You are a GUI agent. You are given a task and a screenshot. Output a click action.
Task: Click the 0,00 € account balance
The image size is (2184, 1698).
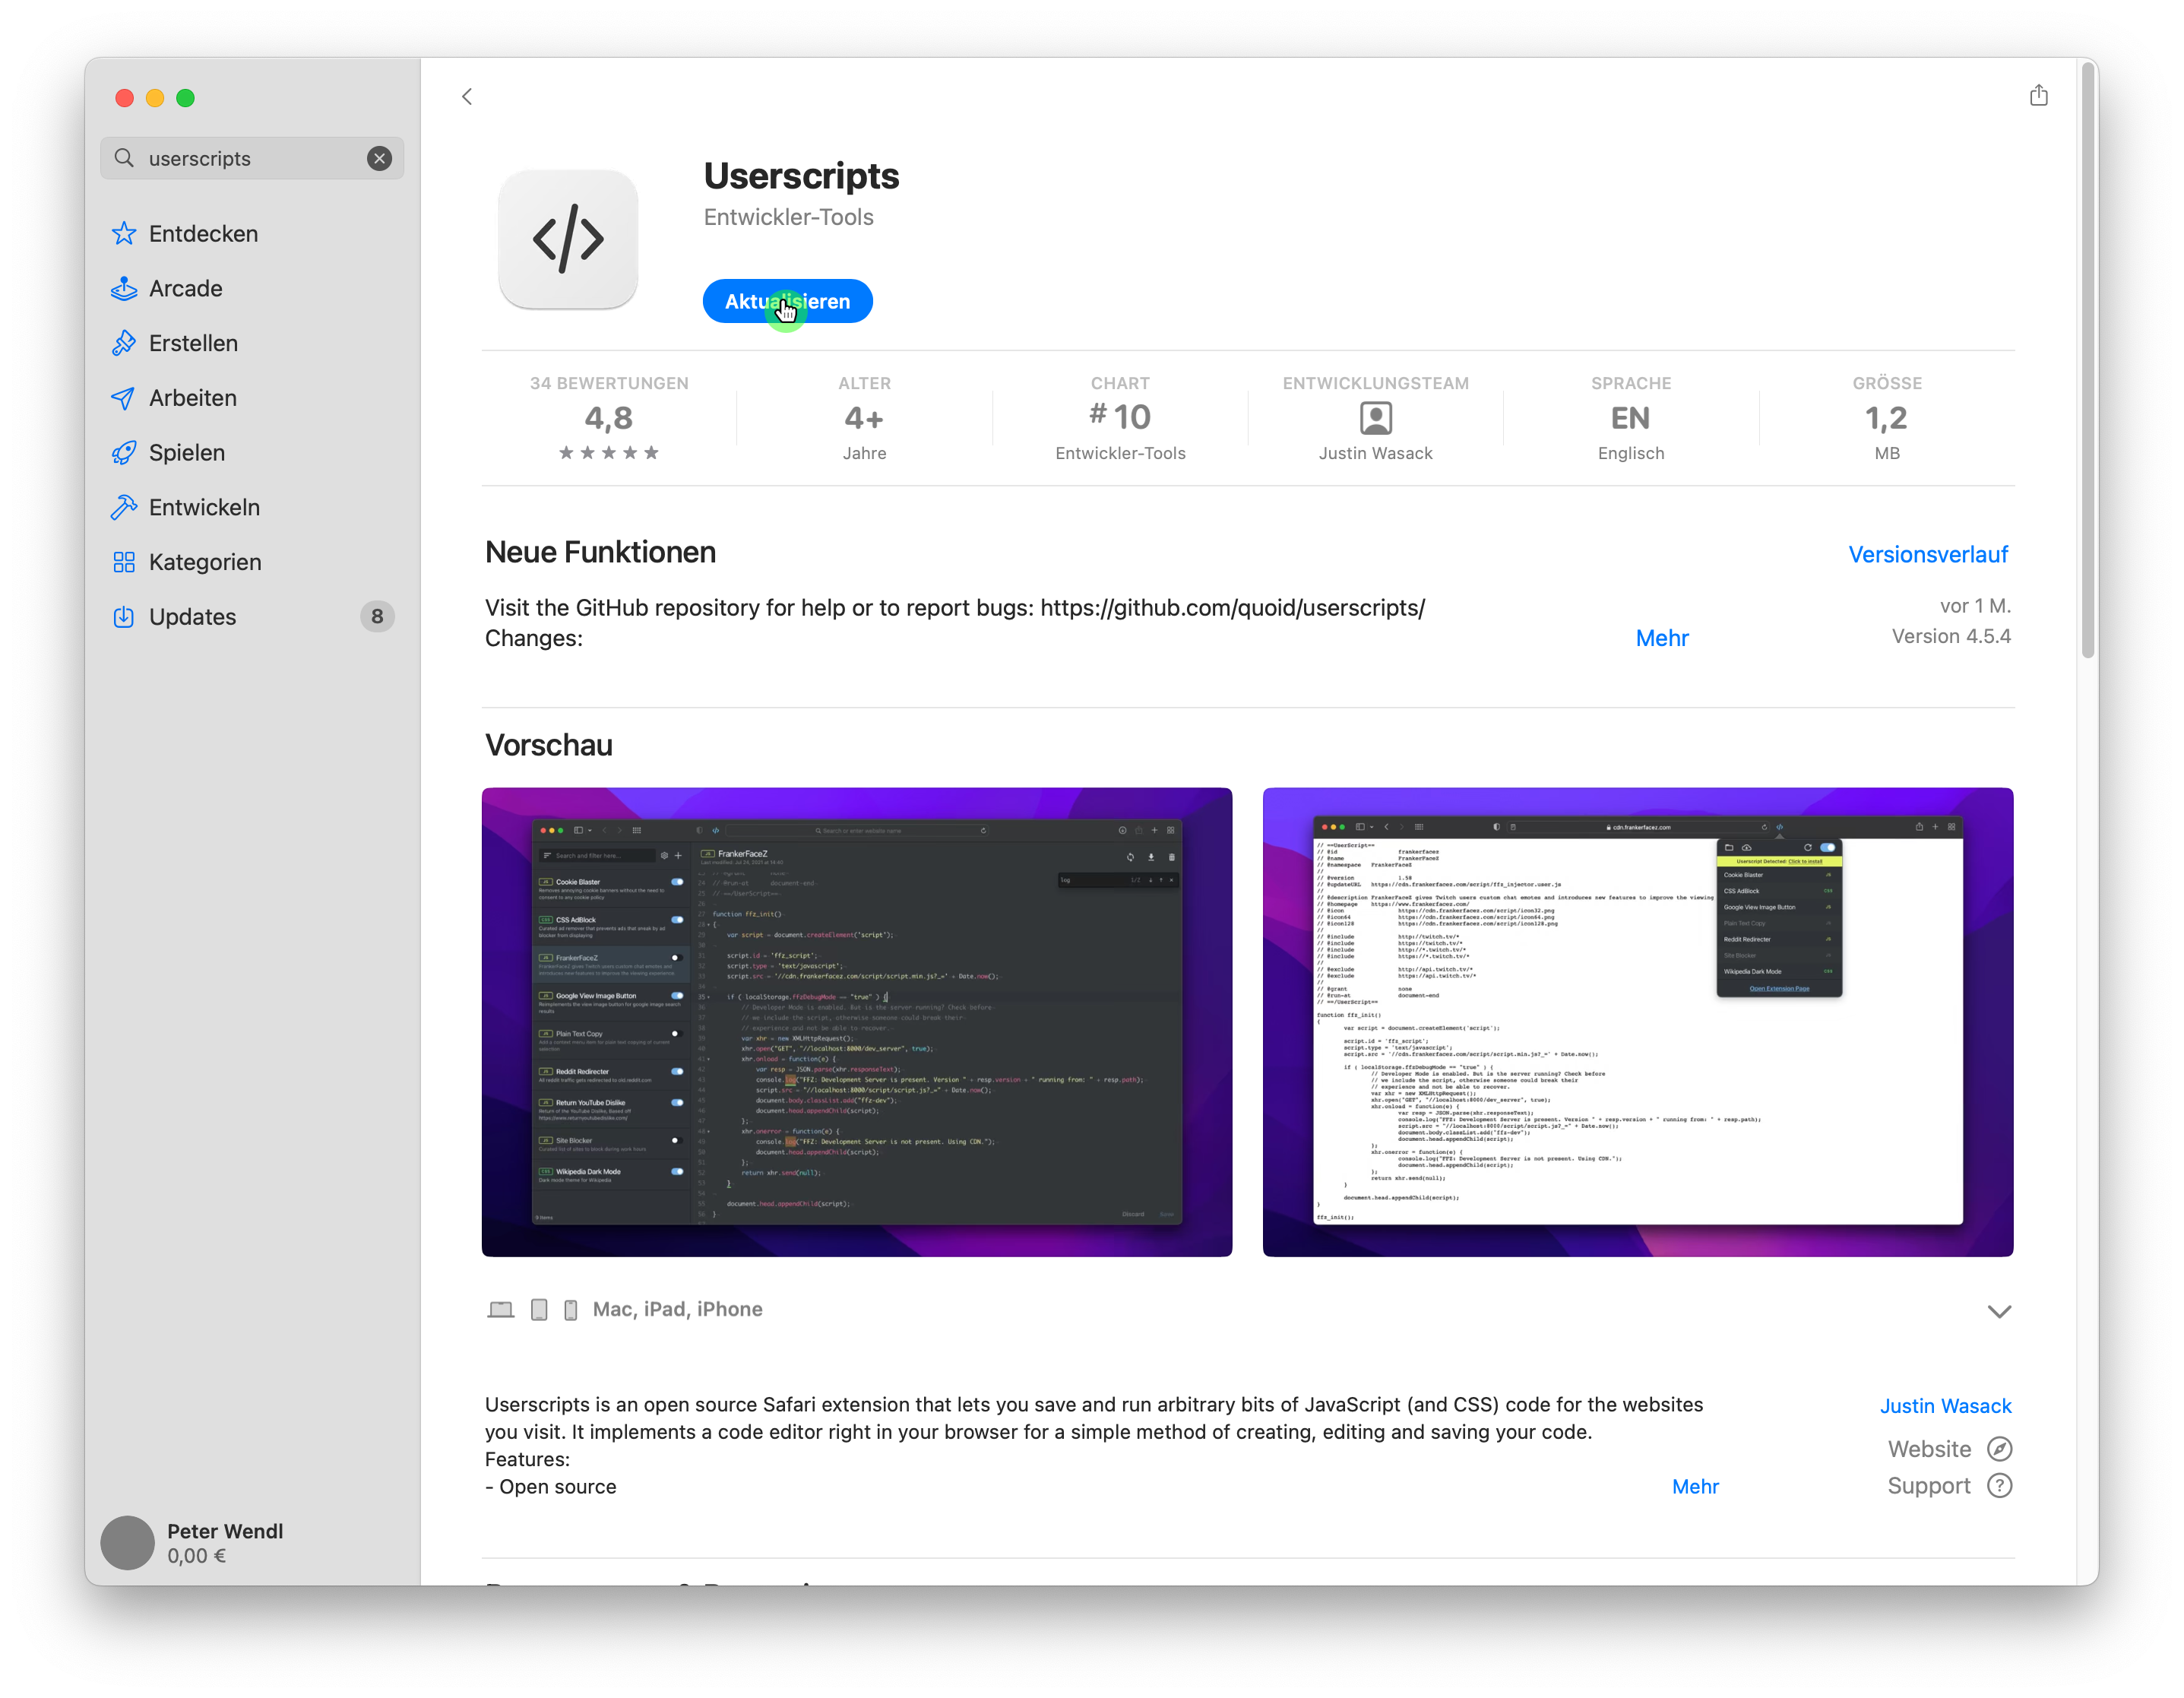pyautogui.click(x=196, y=1556)
